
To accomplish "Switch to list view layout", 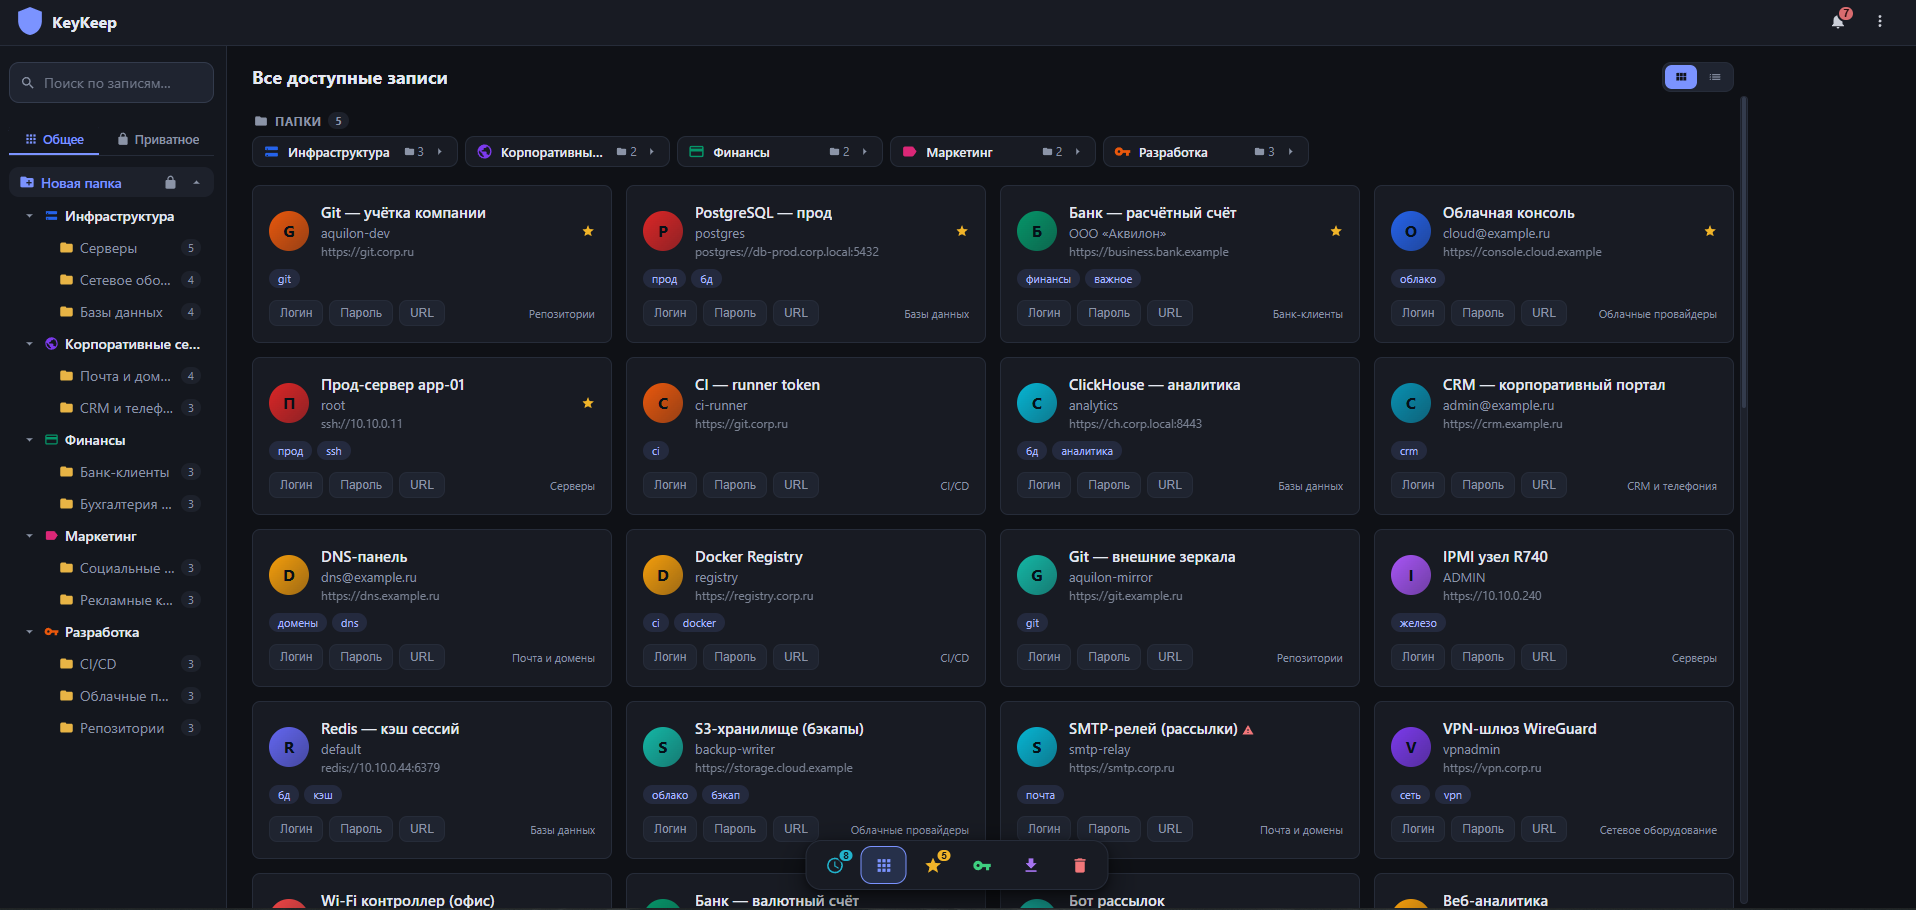I will (1715, 77).
